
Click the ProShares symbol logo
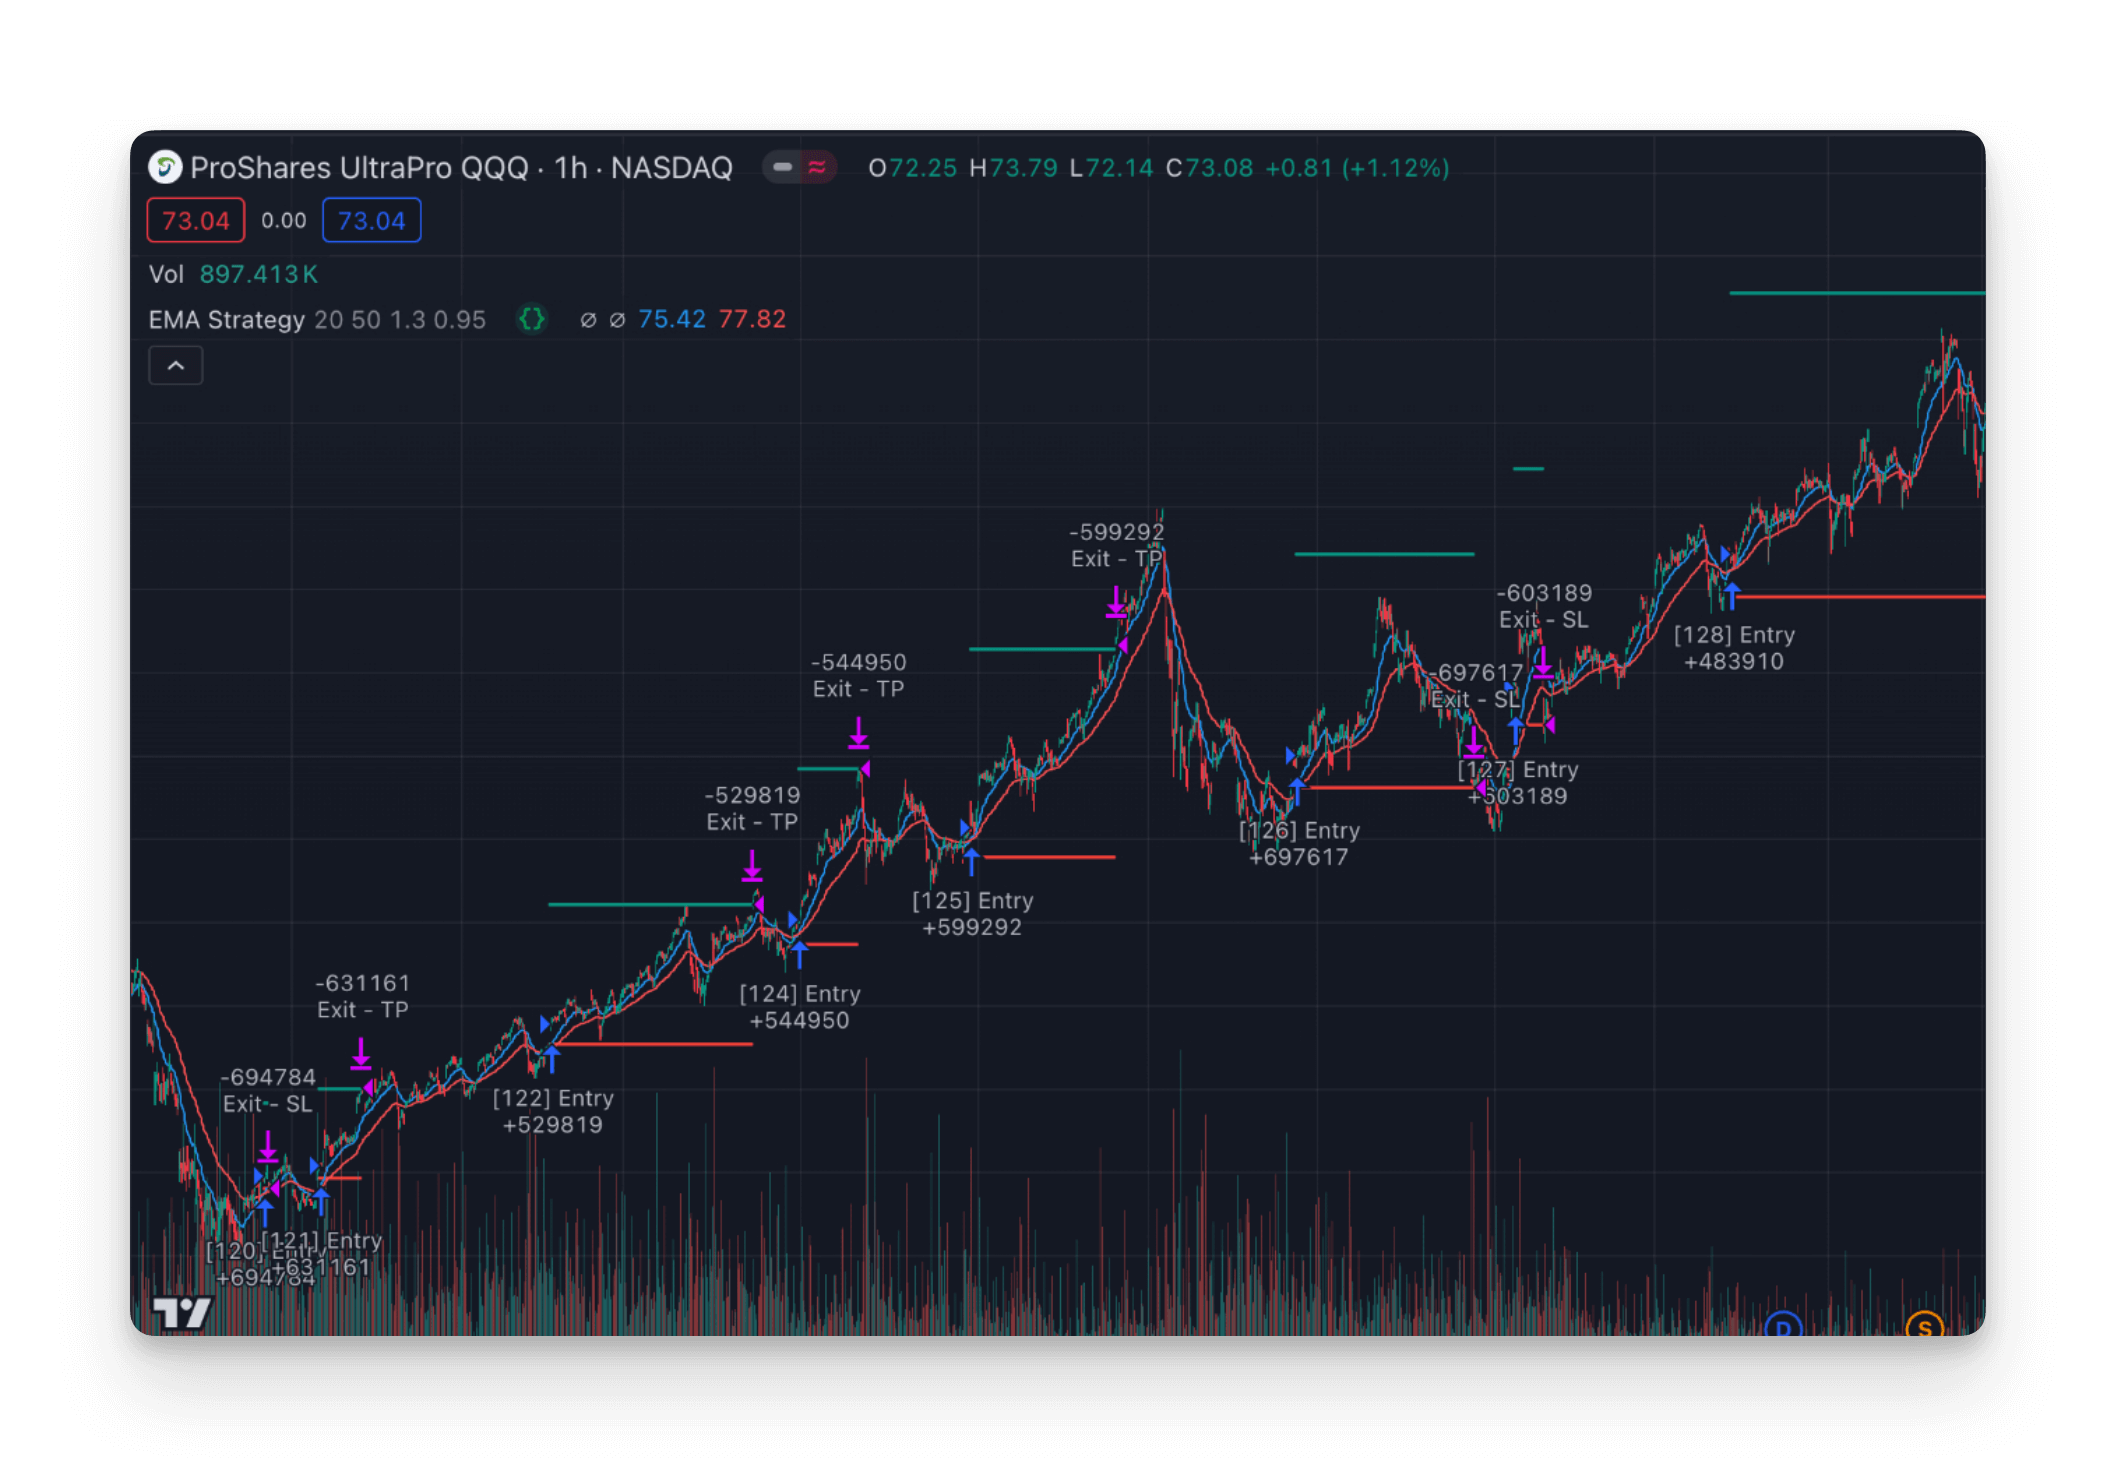pyautogui.click(x=165, y=167)
